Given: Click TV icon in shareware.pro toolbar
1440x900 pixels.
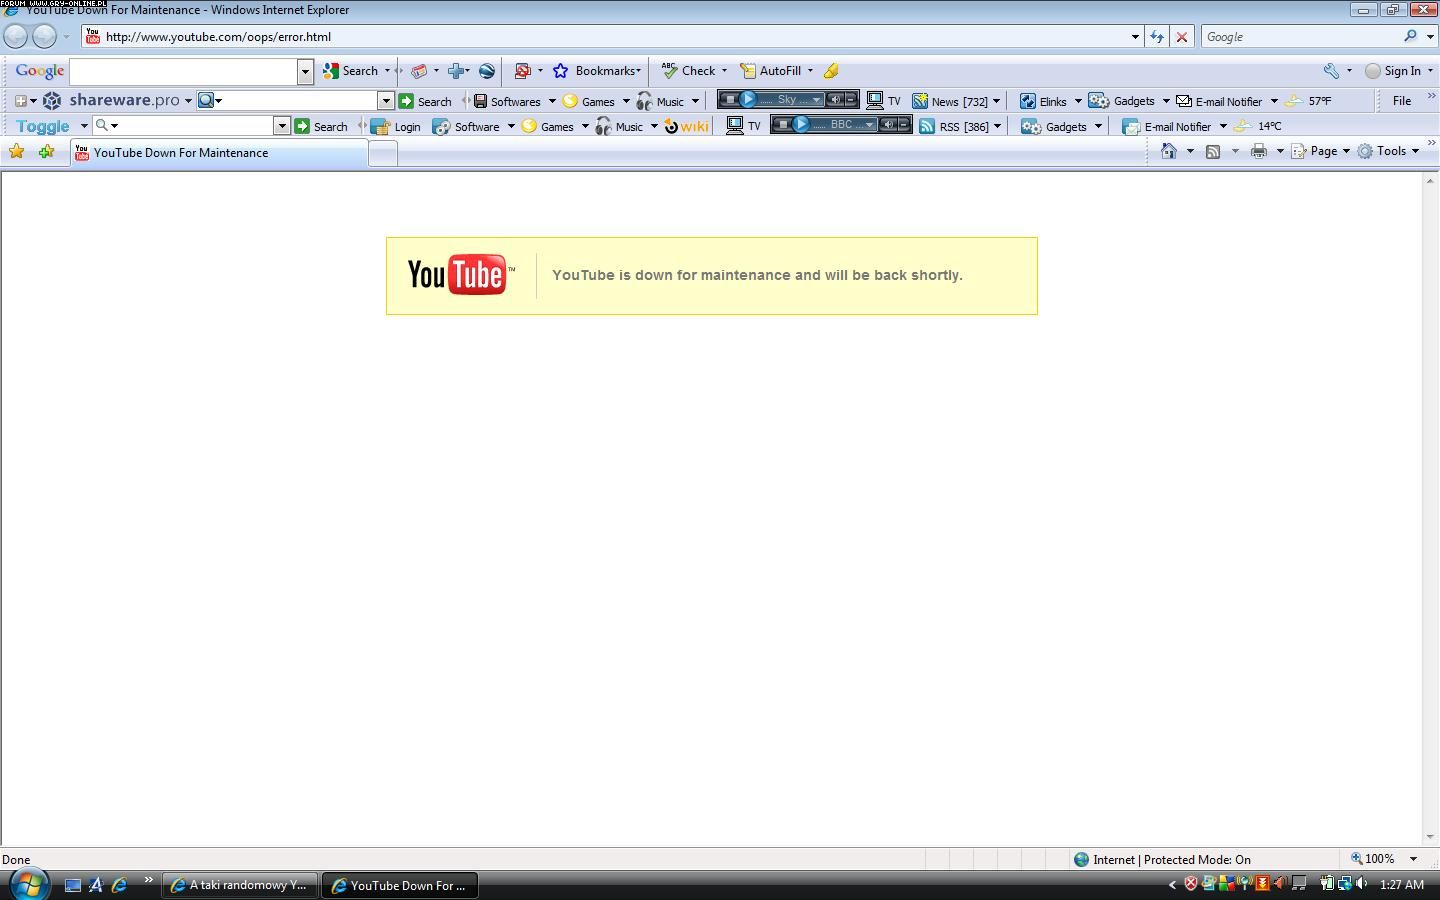Looking at the screenshot, I should pos(884,101).
